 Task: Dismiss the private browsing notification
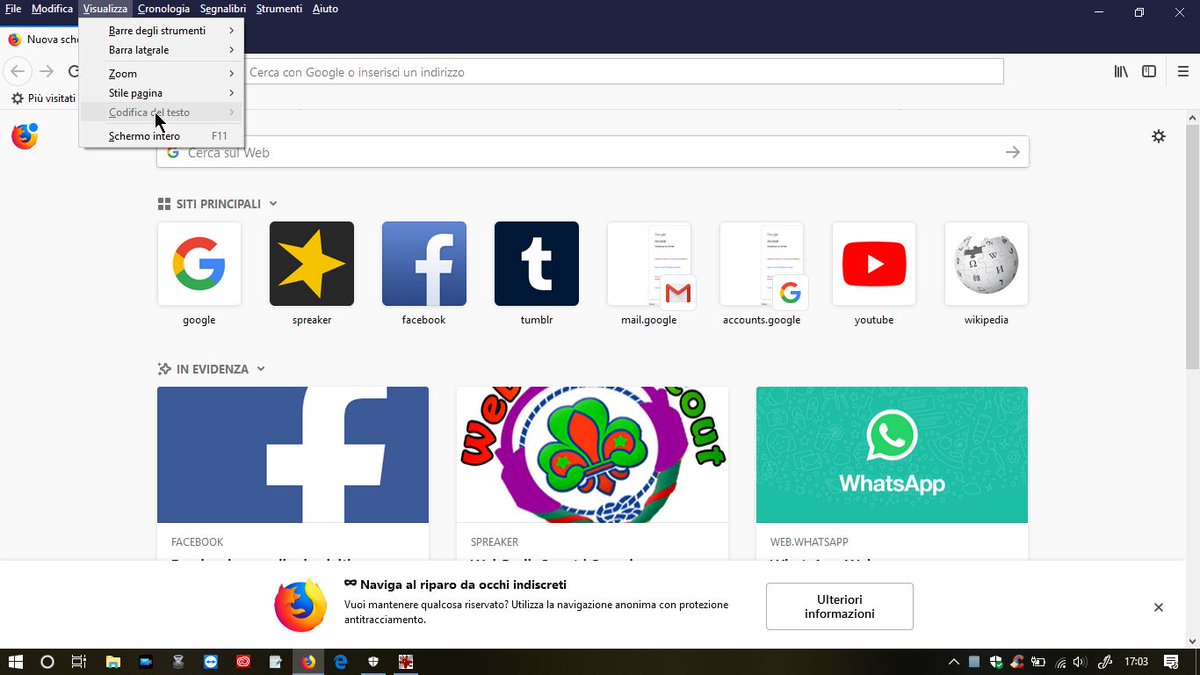1158,607
